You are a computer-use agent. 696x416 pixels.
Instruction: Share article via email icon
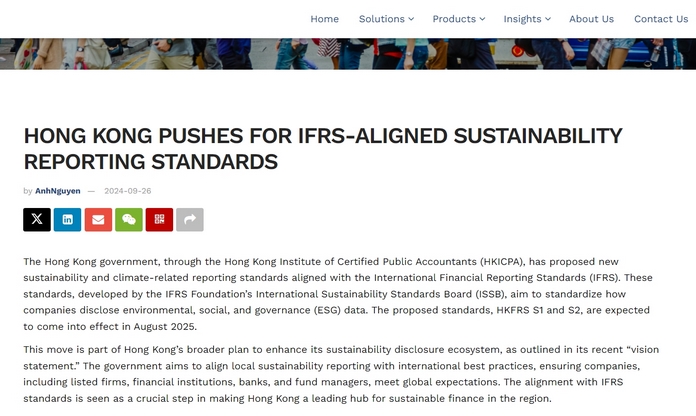pos(98,219)
